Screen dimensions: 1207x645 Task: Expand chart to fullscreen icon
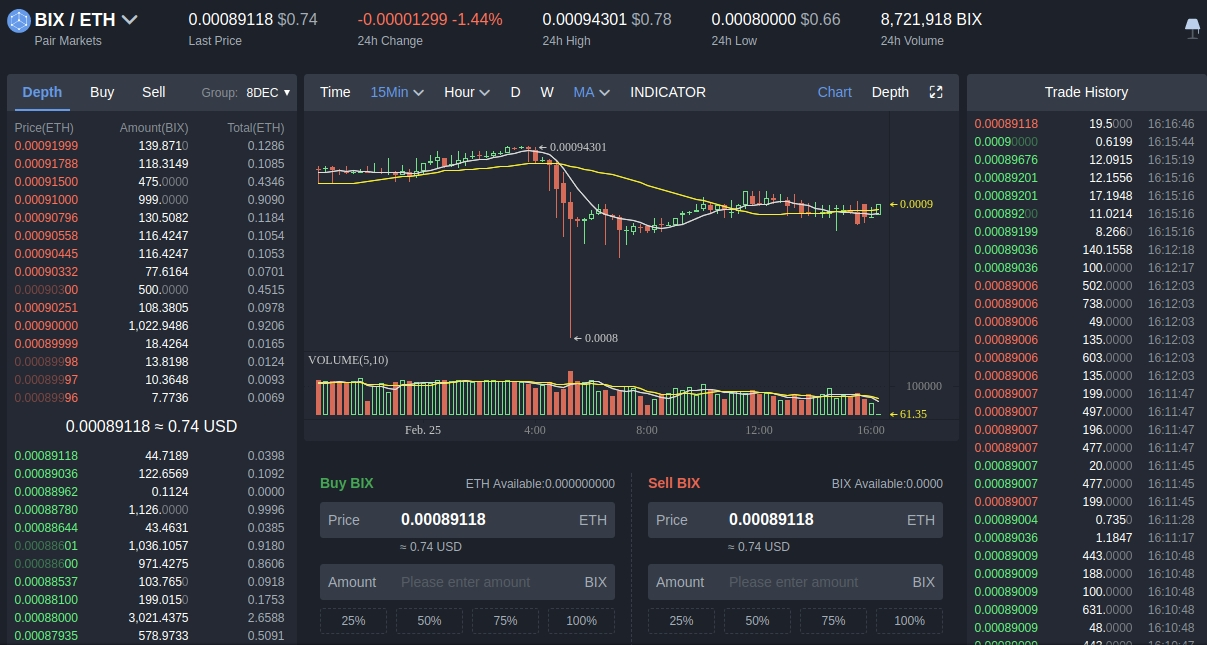(936, 92)
